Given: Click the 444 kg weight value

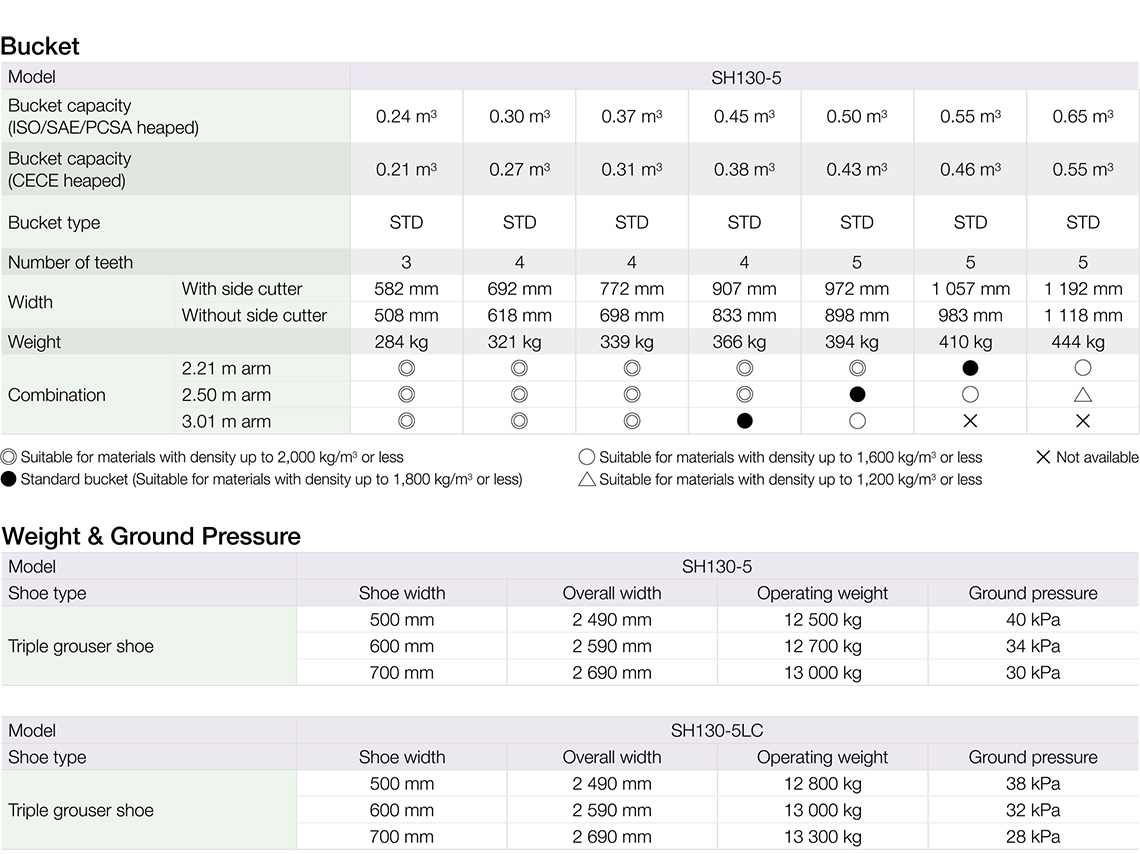Looking at the screenshot, I should tap(1082, 342).
